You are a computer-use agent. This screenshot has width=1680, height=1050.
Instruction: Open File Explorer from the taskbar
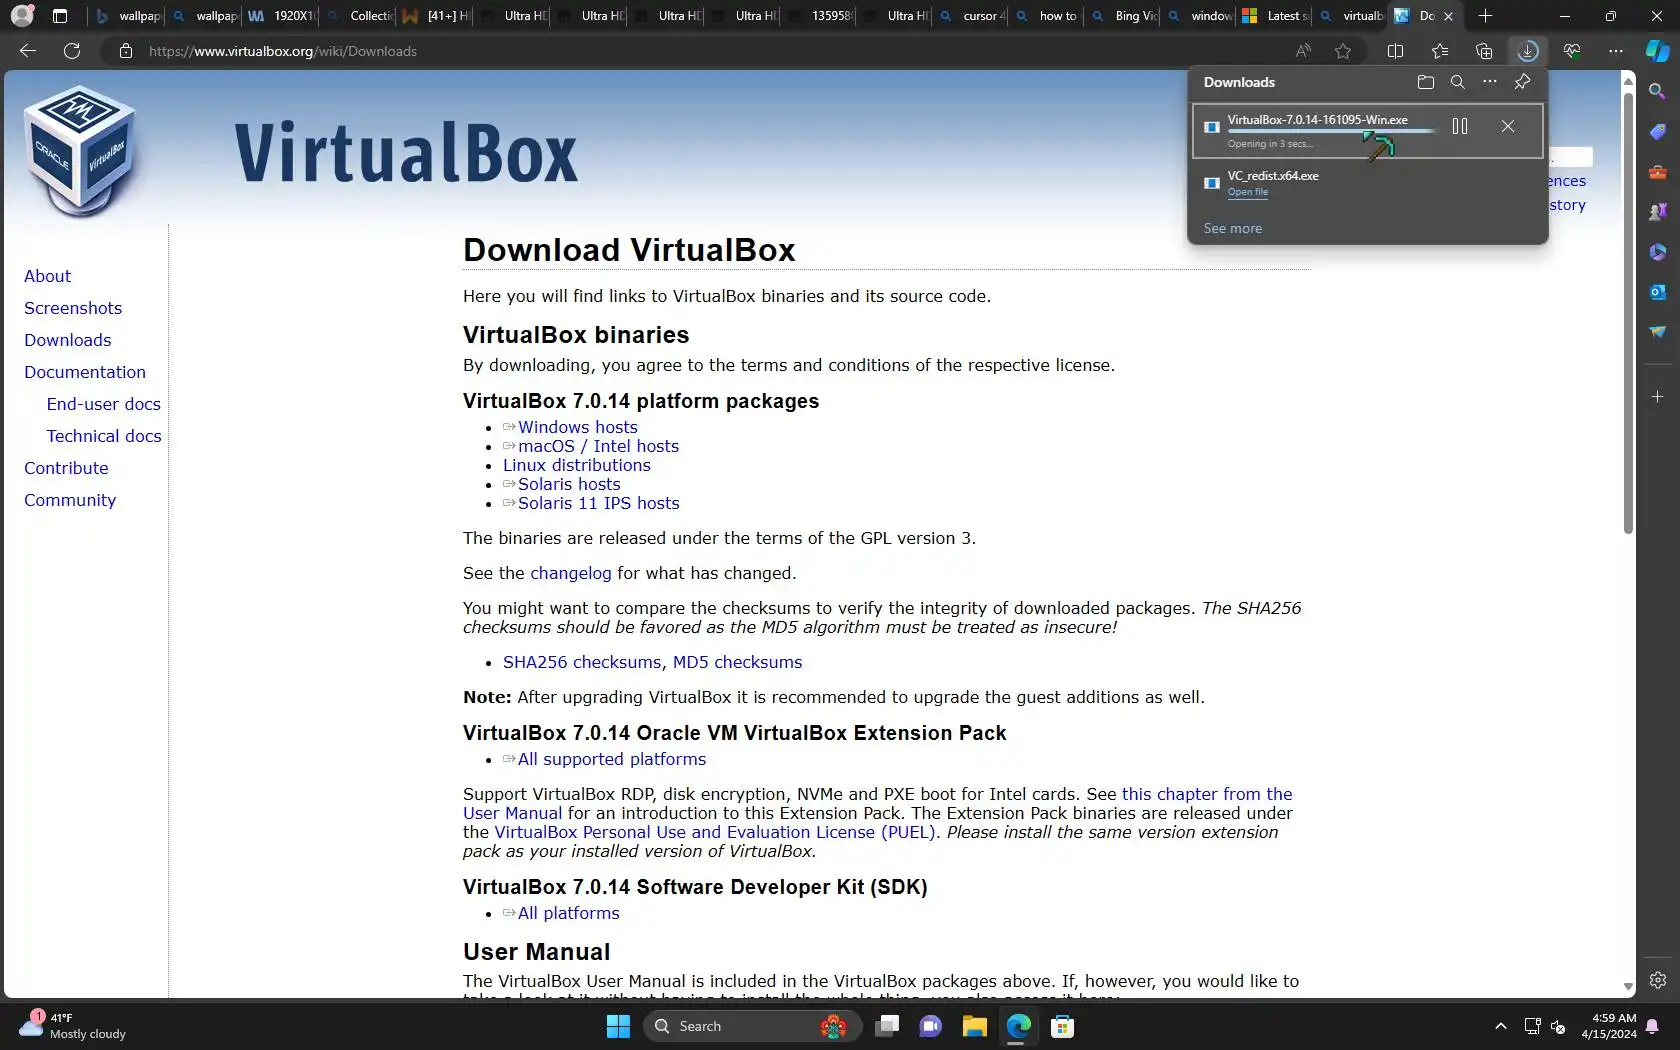click(x=974, y=1026)
